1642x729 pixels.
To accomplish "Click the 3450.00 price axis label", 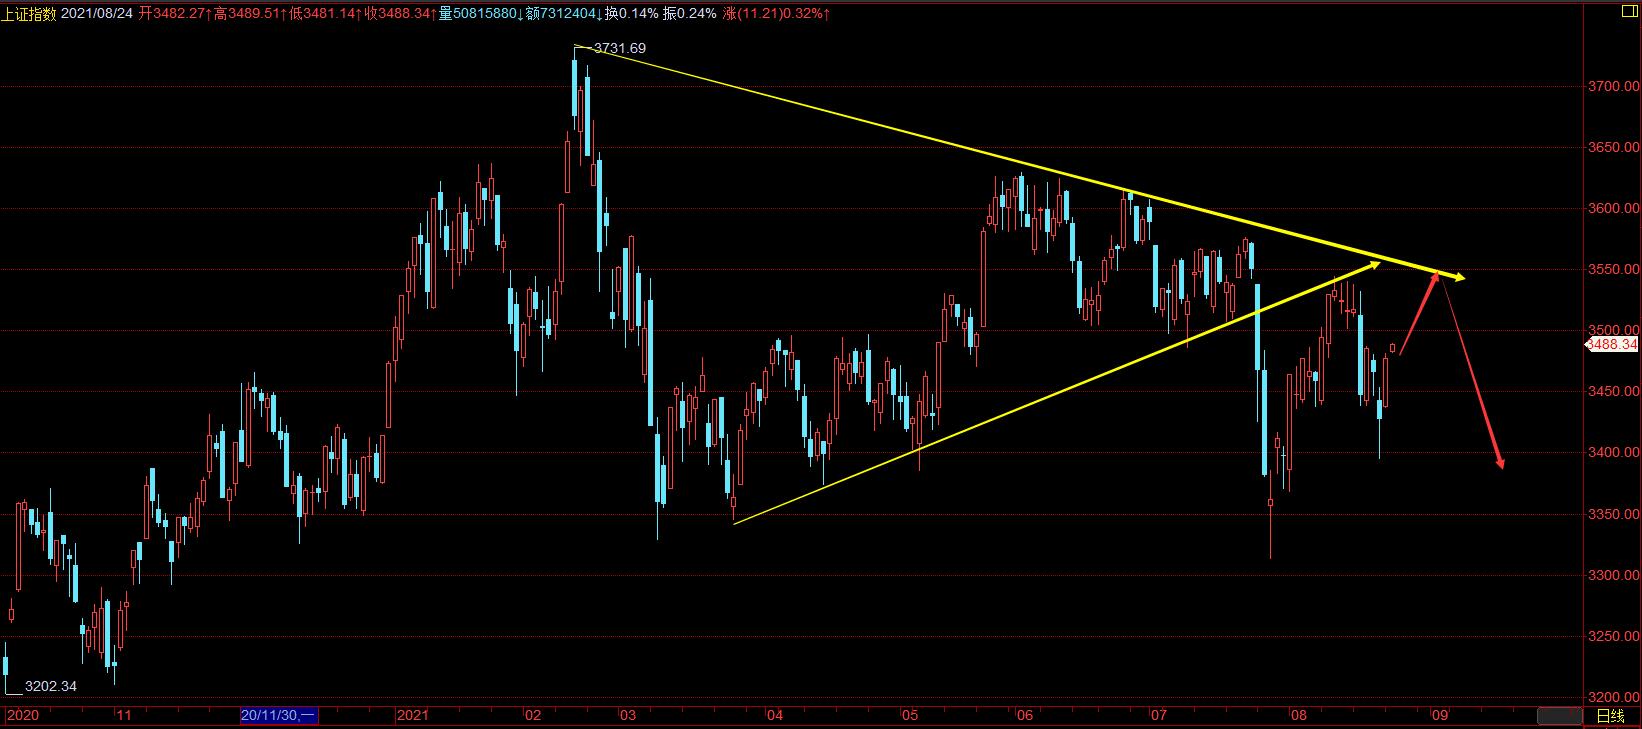I will pos(1616,392).
